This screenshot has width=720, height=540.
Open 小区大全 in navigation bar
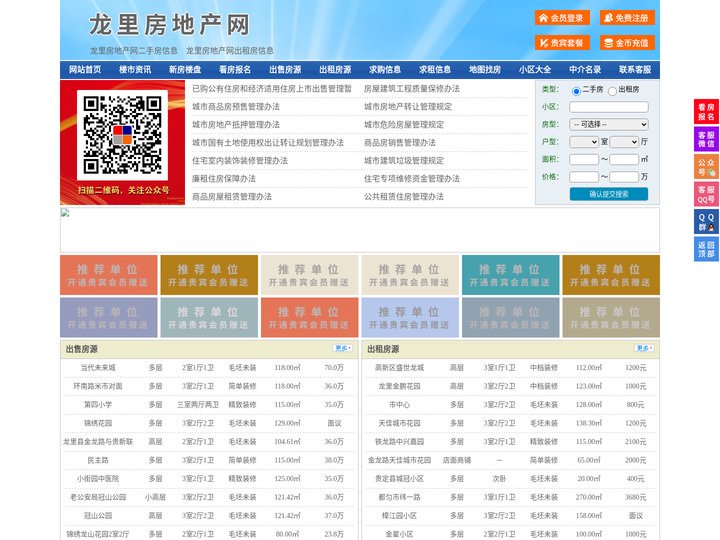(x=535, y=70)
